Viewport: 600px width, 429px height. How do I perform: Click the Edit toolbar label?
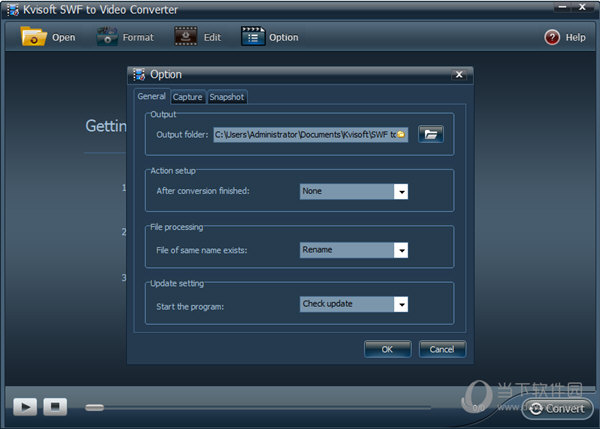click(212, 38)
